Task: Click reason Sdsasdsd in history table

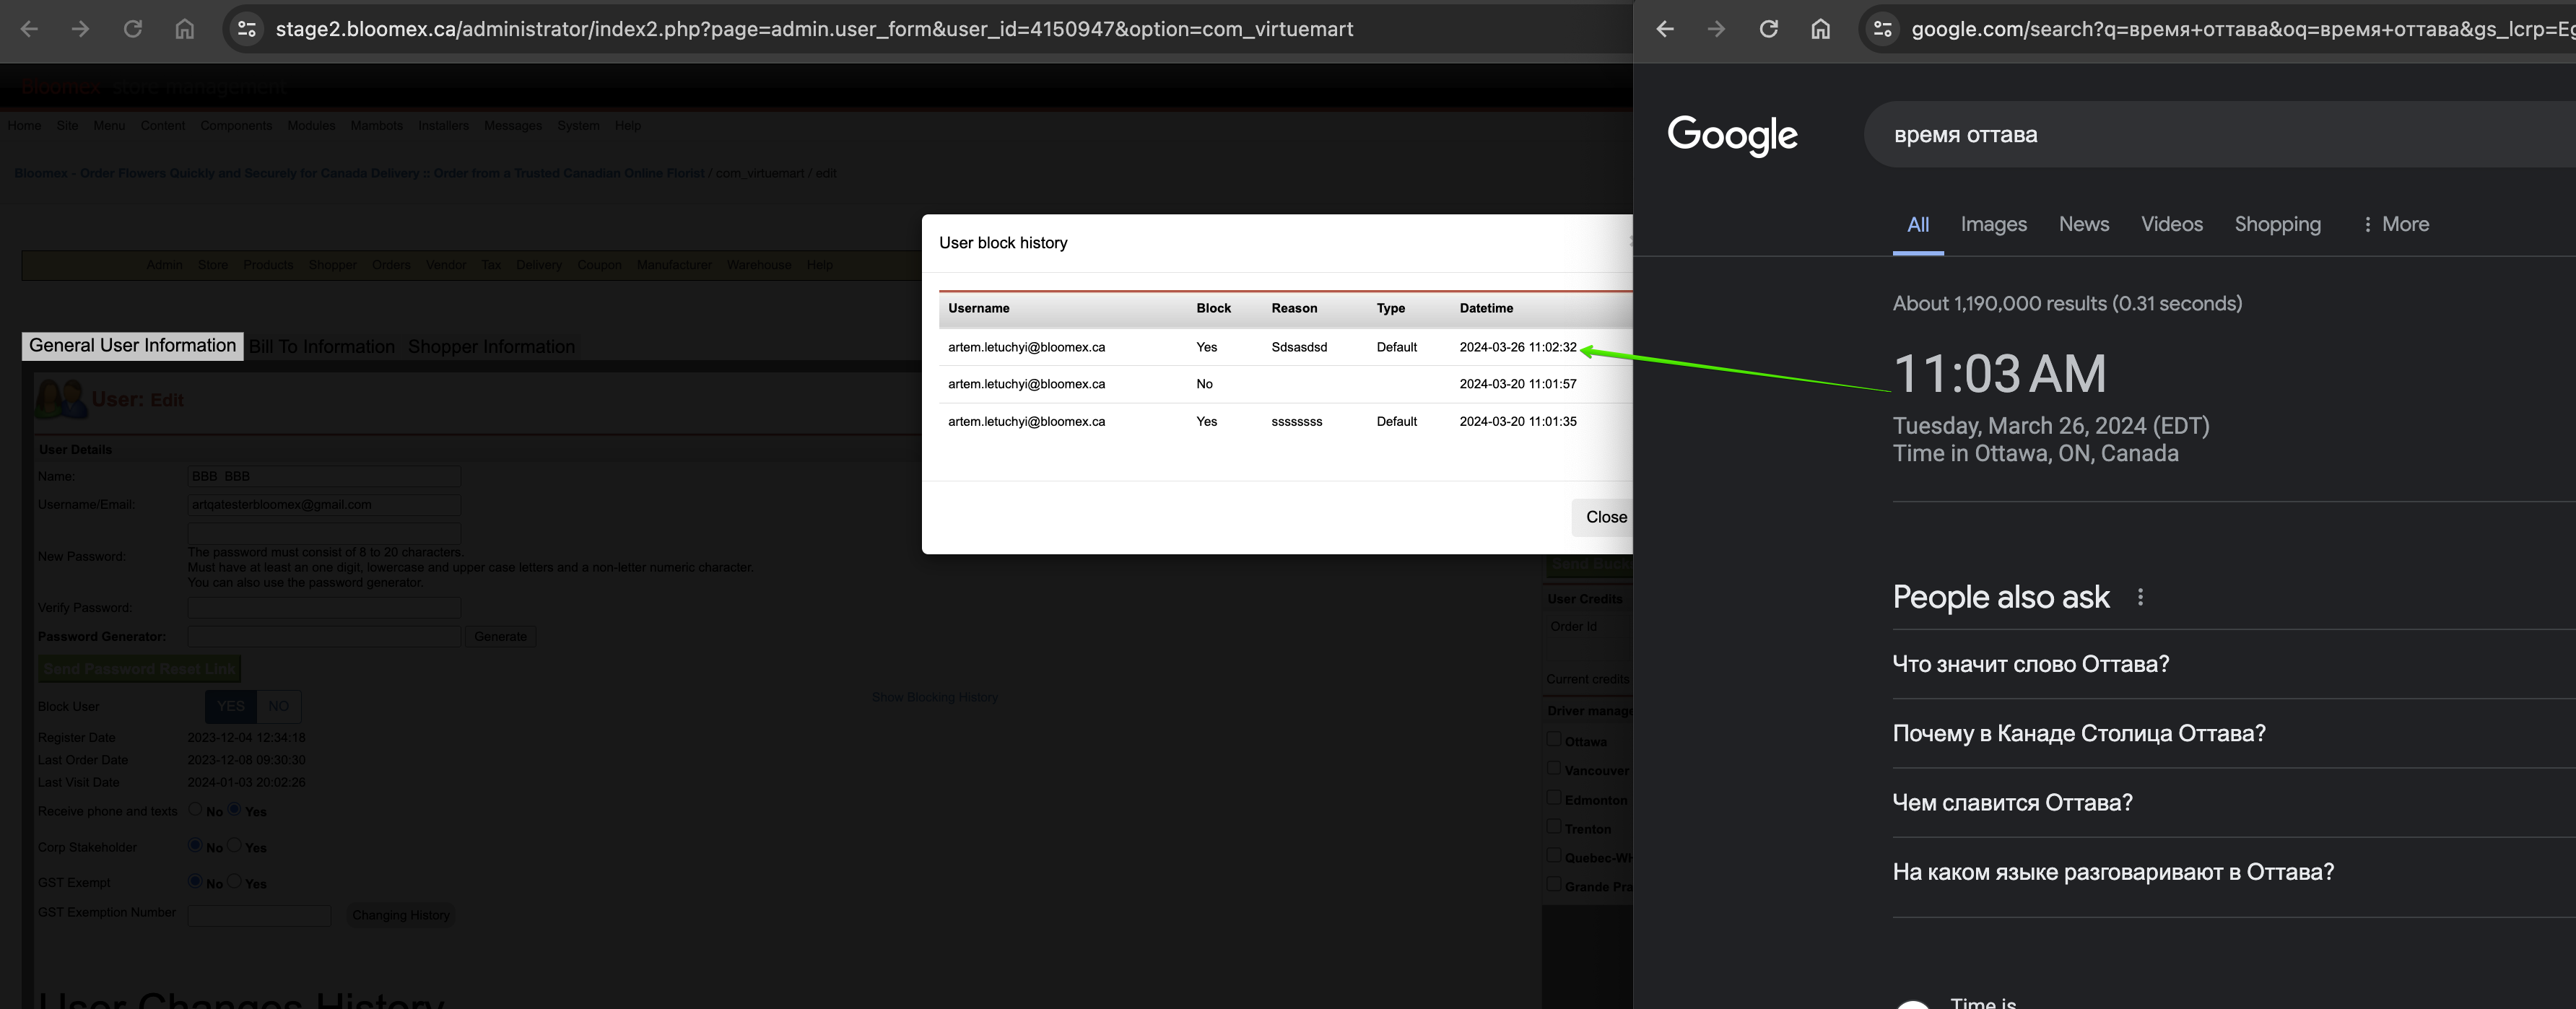Action: point(1299,347)
